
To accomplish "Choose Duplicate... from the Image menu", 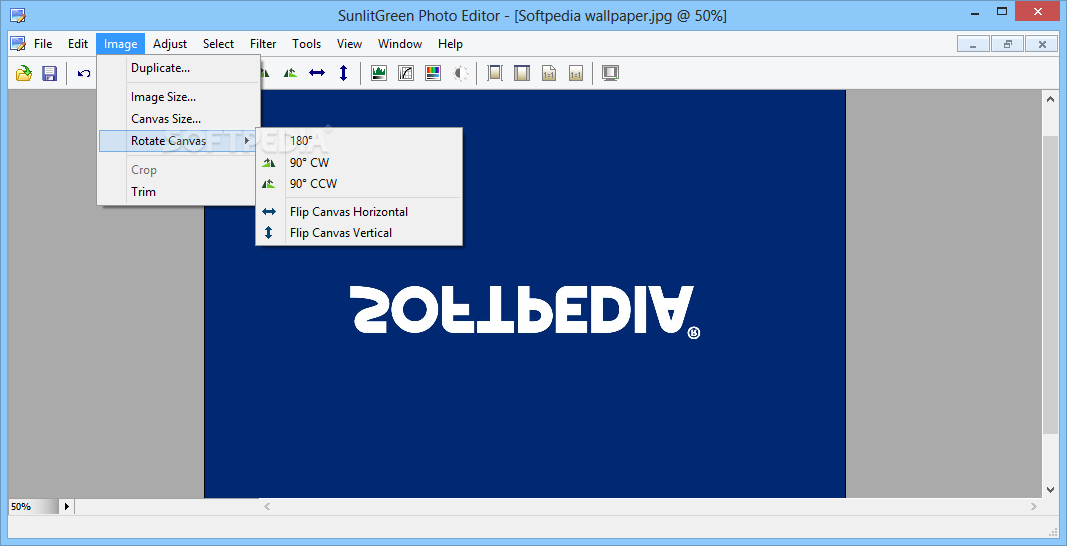I will click(x=179, y=68).
